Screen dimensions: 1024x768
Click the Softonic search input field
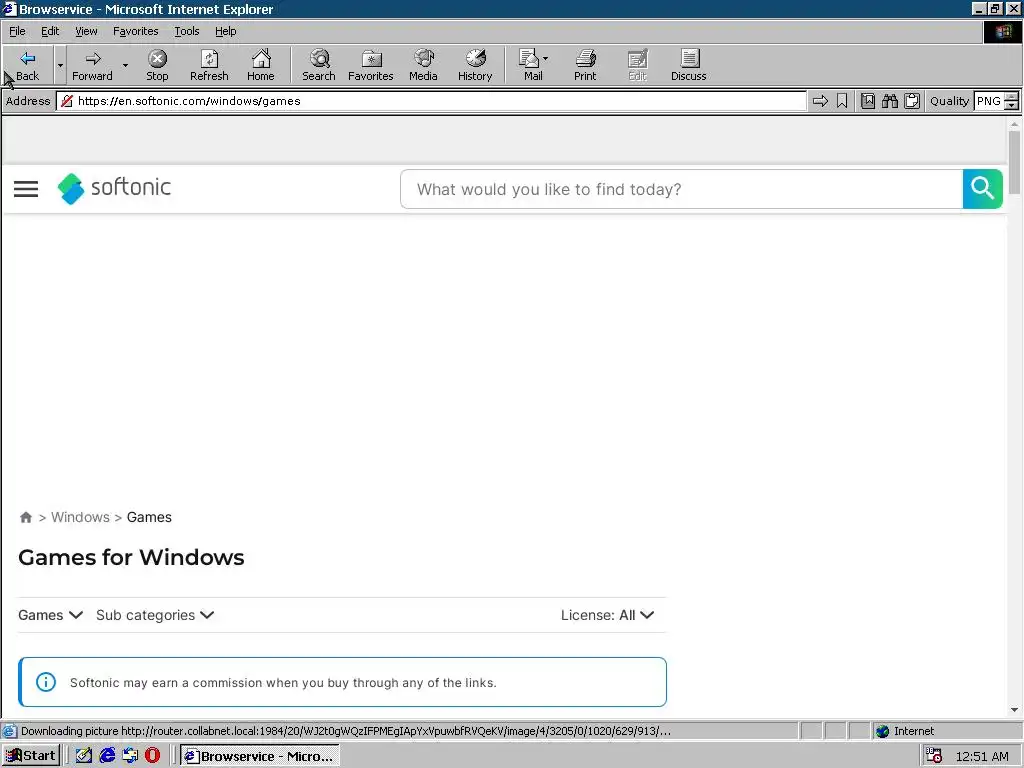(681, 189)
